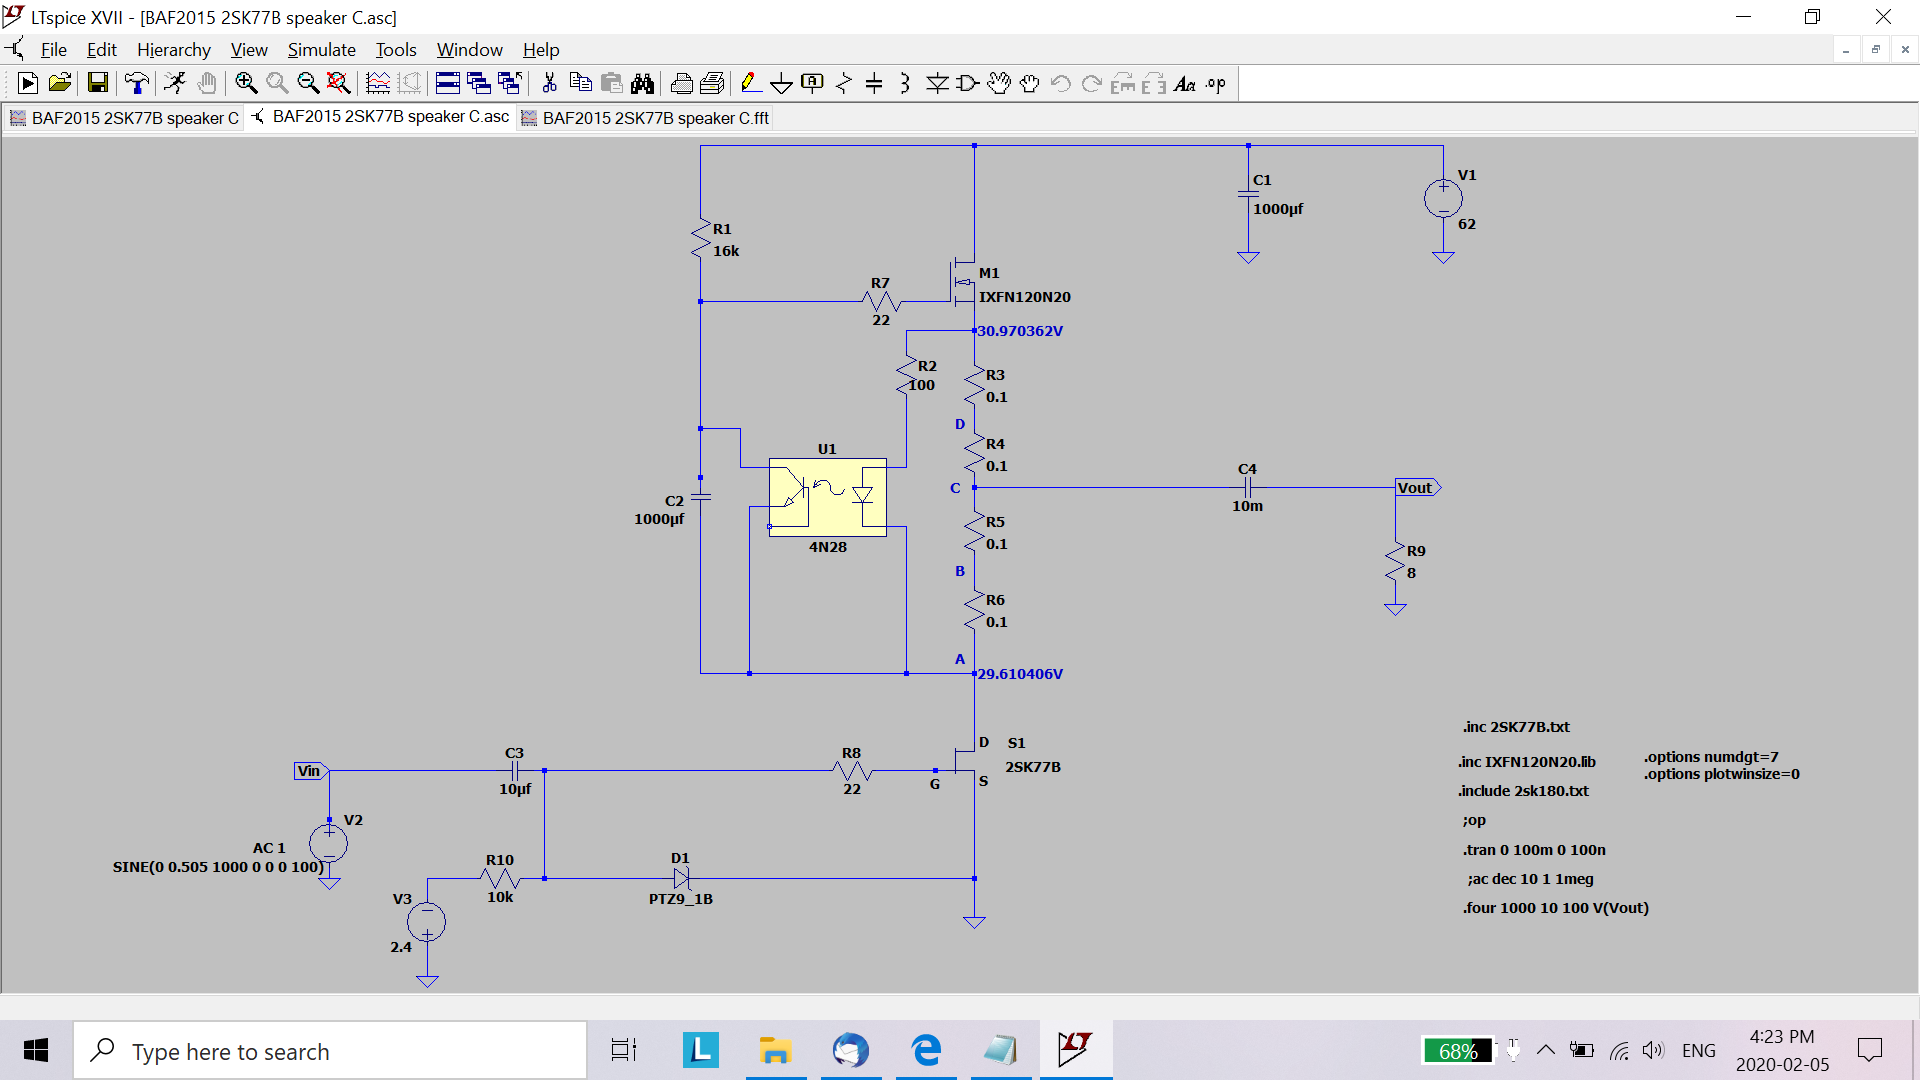The width and height of the screenshot is (1920, 1080).
Task: Click the .tran 0 100m 0 100n directive
Action: point(1534,850)
